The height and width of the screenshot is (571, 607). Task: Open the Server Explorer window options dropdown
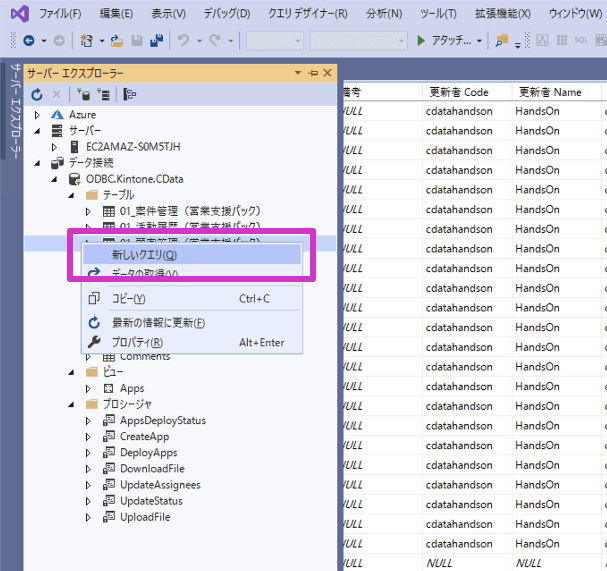(x=298, y=73)
